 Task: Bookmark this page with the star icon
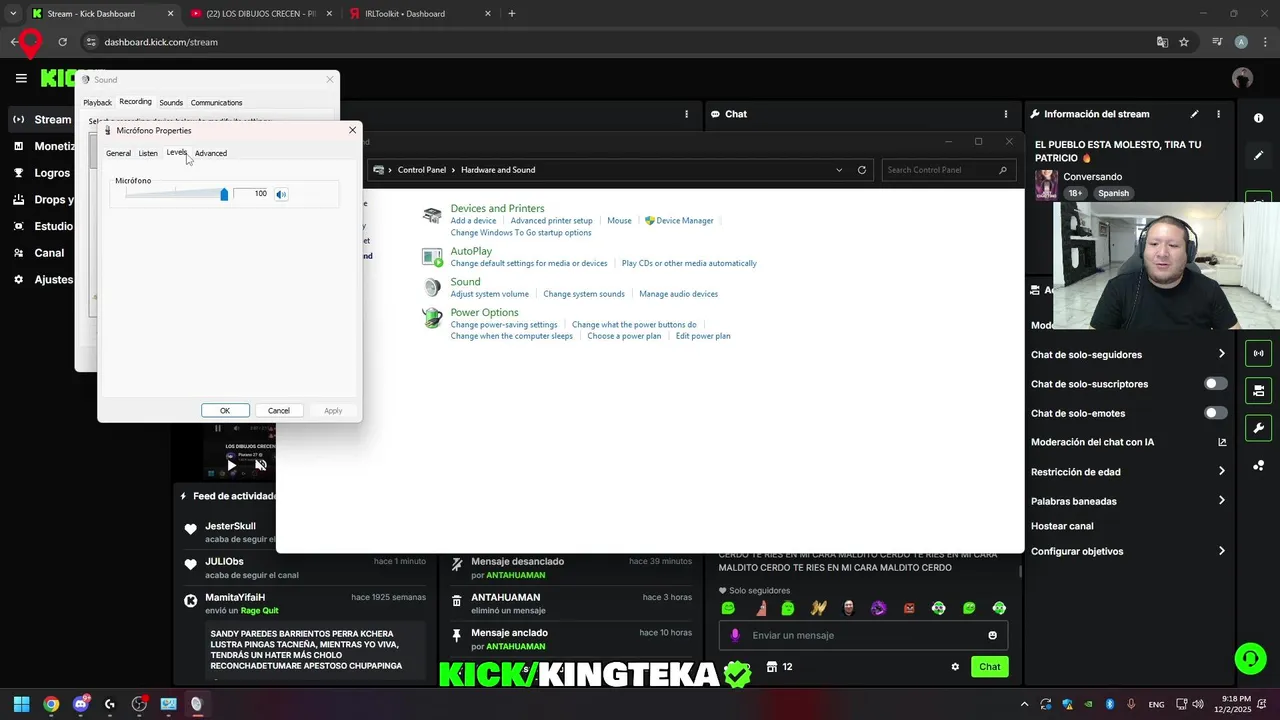1184,42
